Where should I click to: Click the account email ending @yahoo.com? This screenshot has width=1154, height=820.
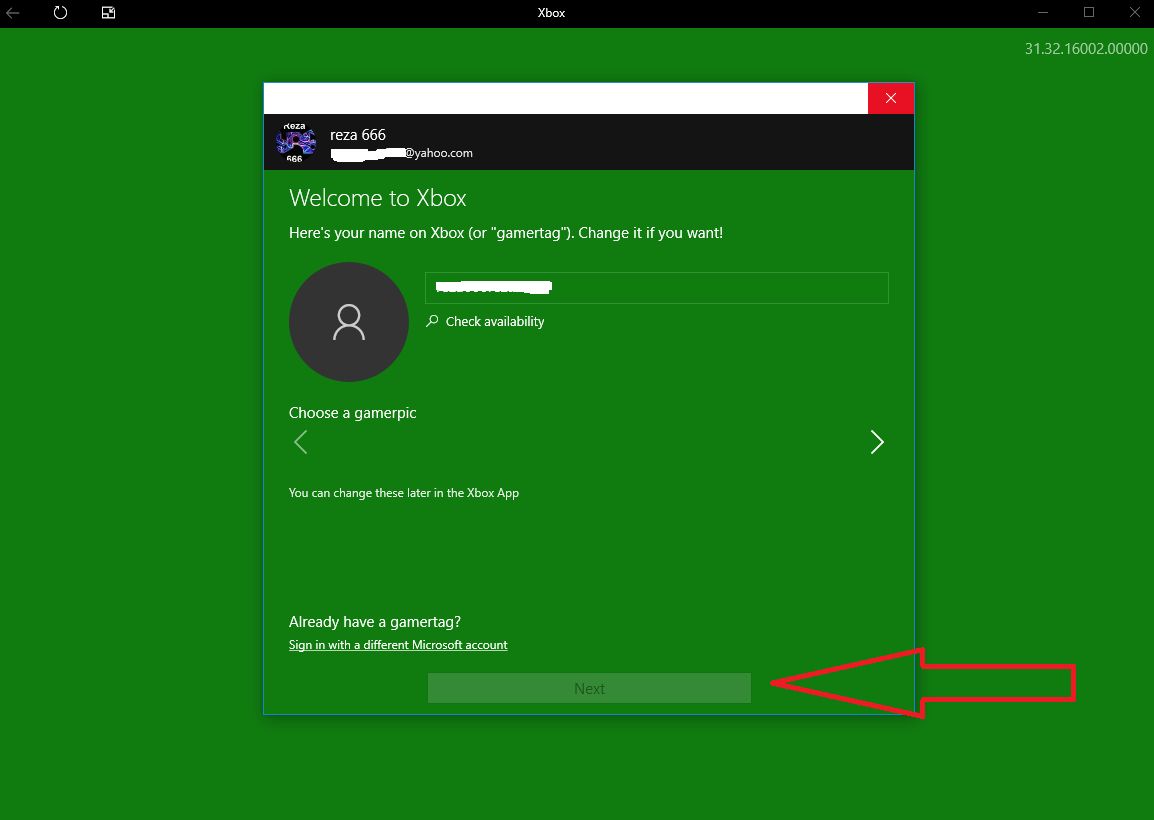(402, 153)
